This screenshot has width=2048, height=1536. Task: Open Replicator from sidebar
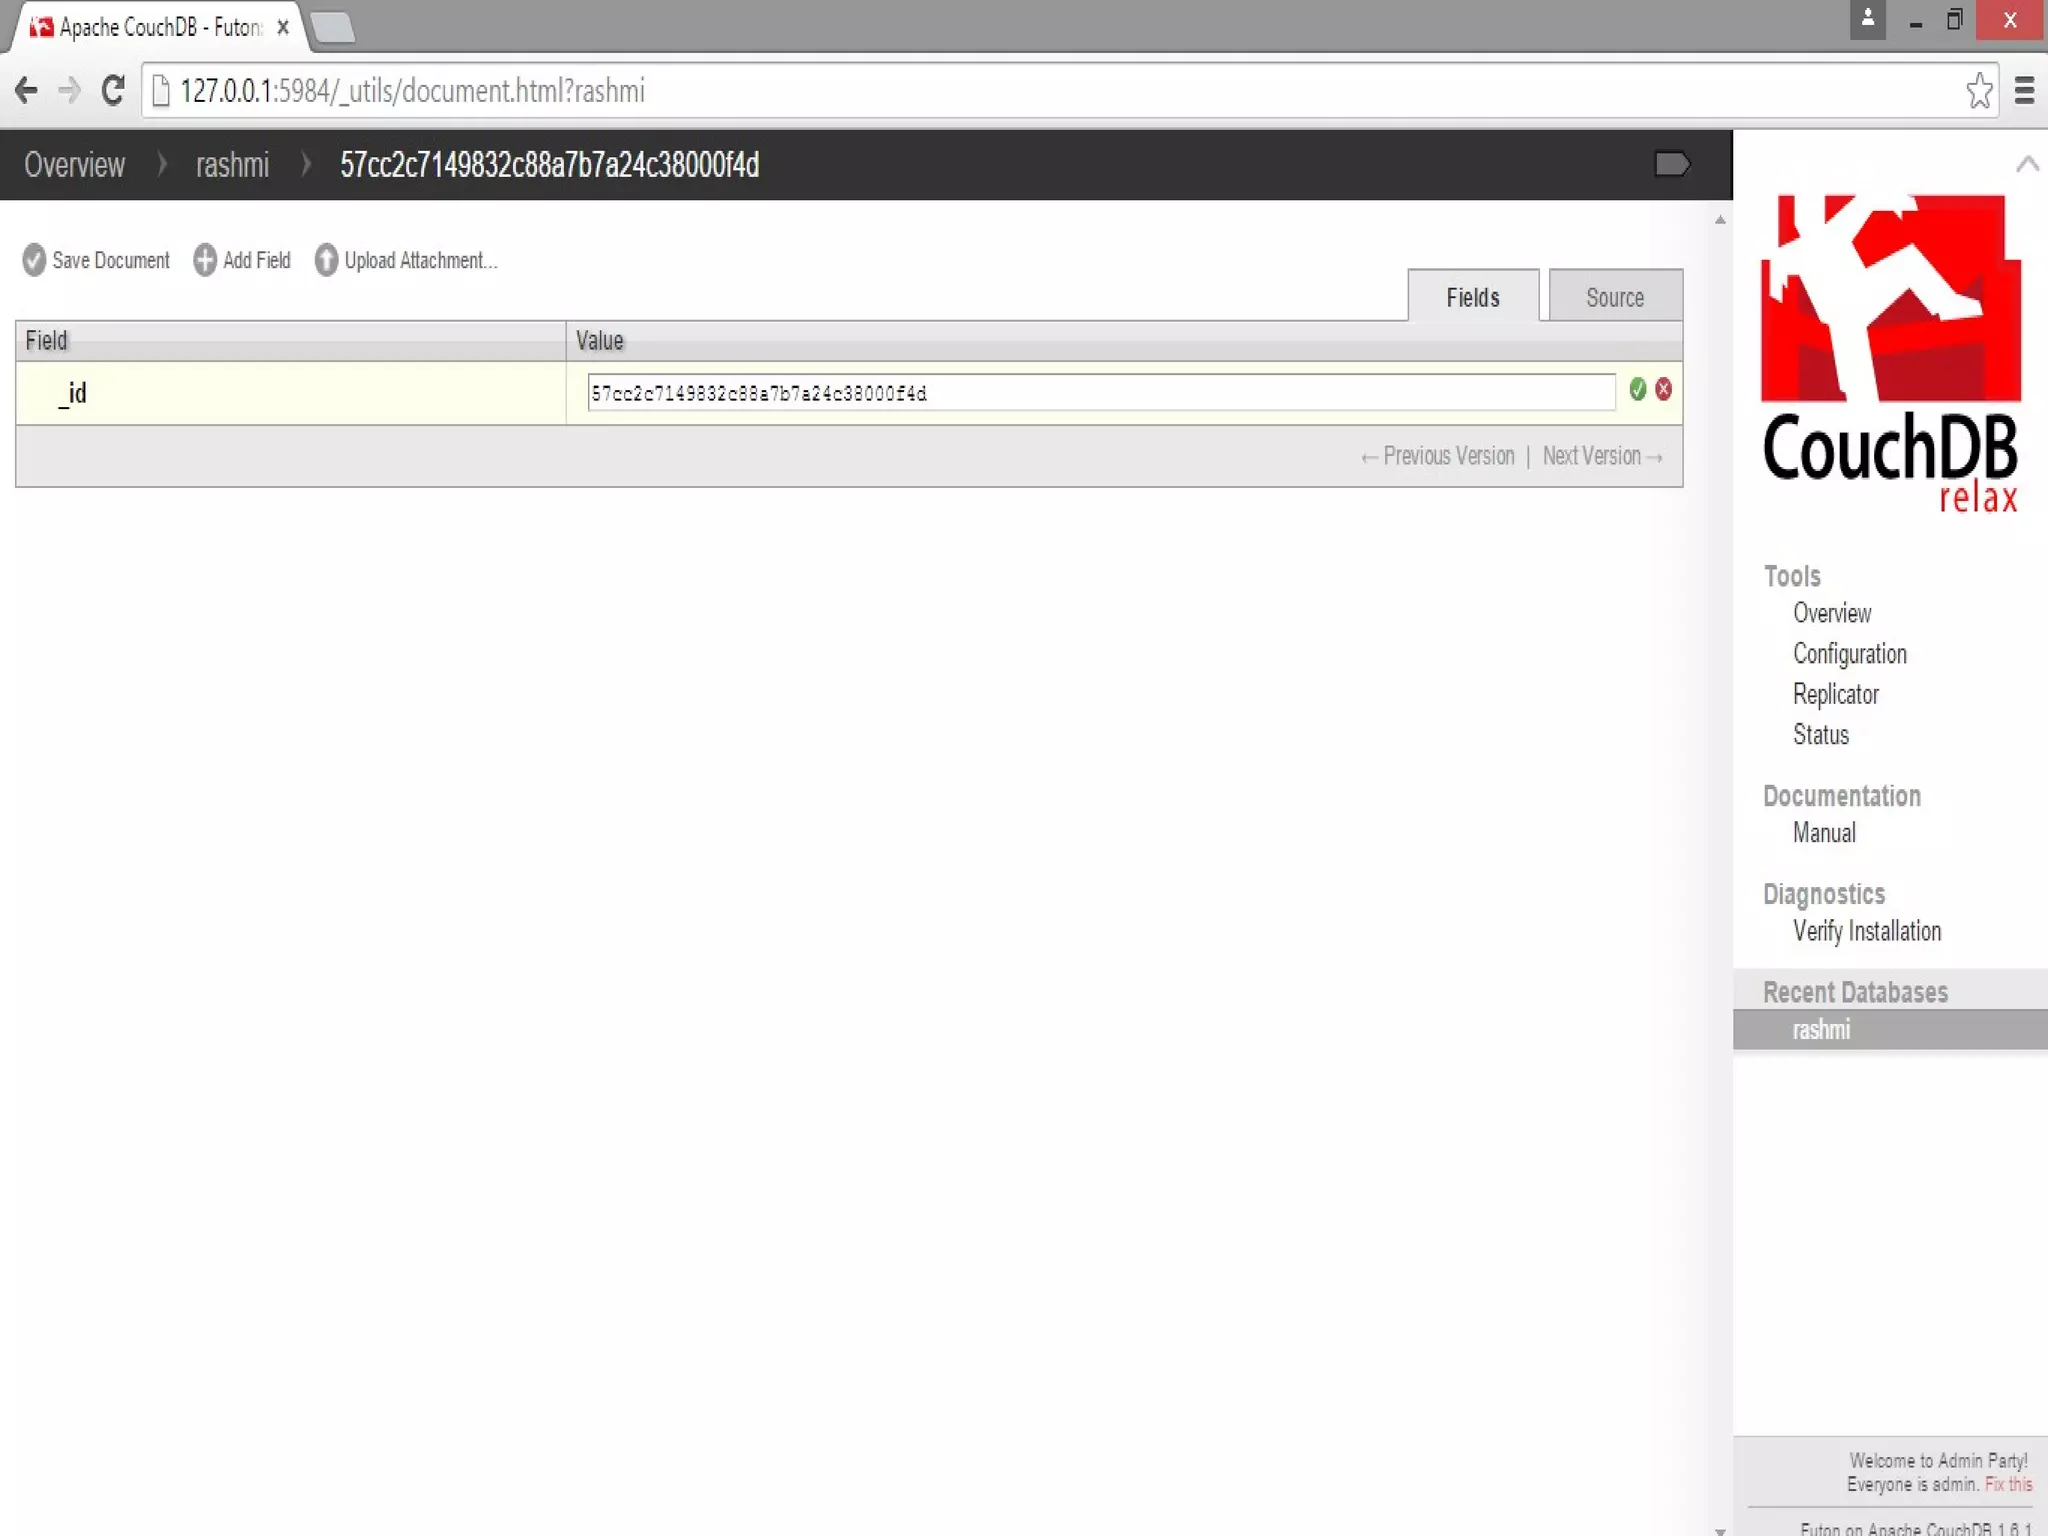click(1835, 694)
